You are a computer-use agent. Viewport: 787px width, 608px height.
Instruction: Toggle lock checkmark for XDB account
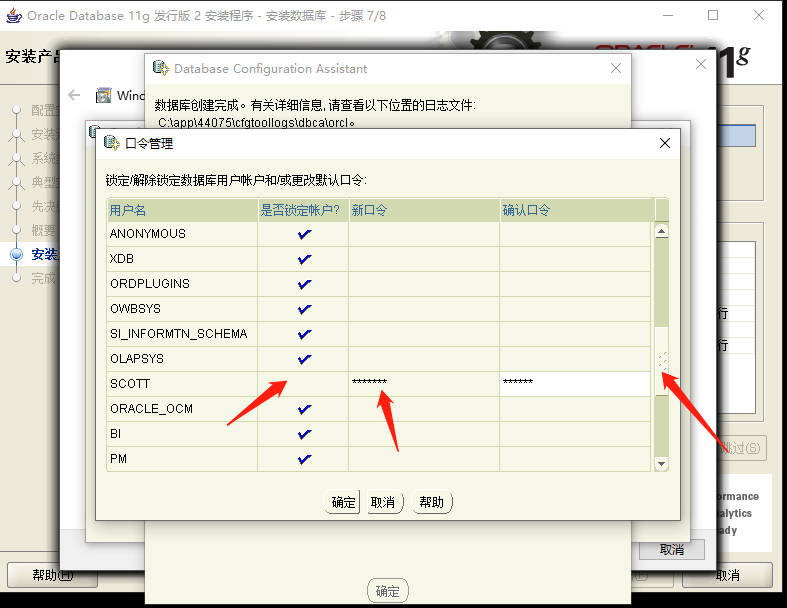tap(304, 259)
